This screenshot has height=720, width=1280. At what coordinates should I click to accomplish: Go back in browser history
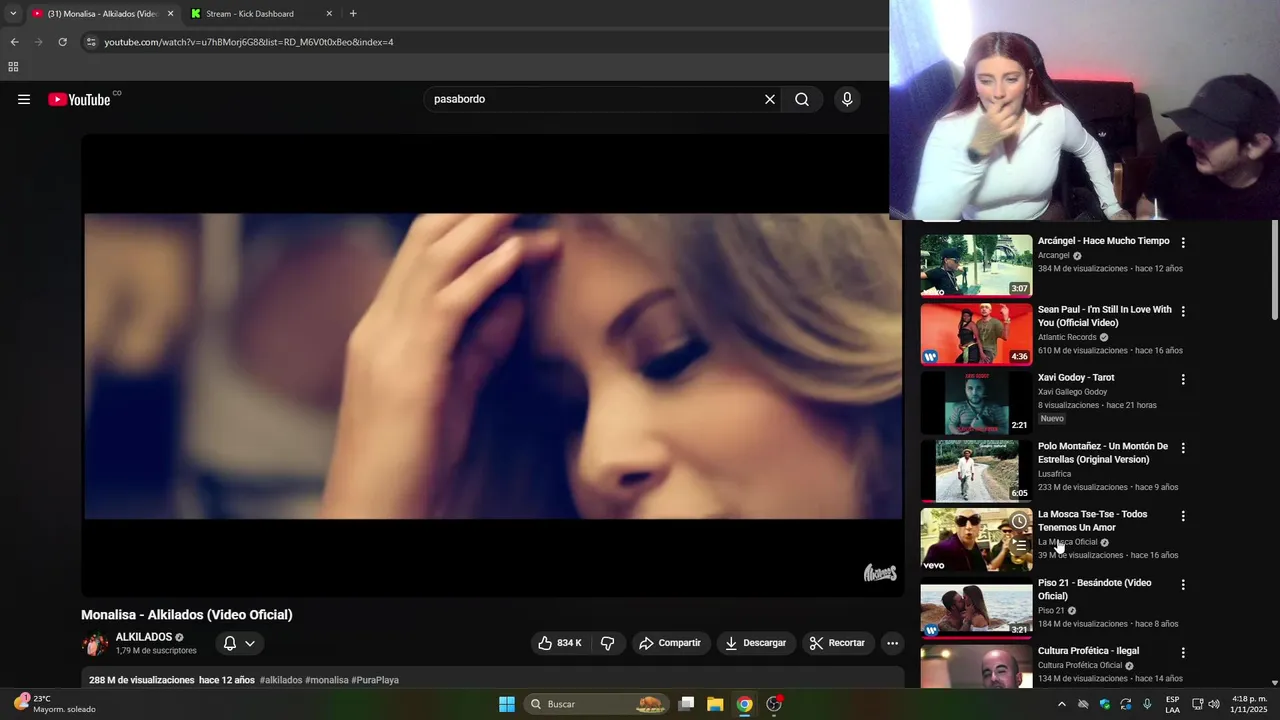click(14, 42)
